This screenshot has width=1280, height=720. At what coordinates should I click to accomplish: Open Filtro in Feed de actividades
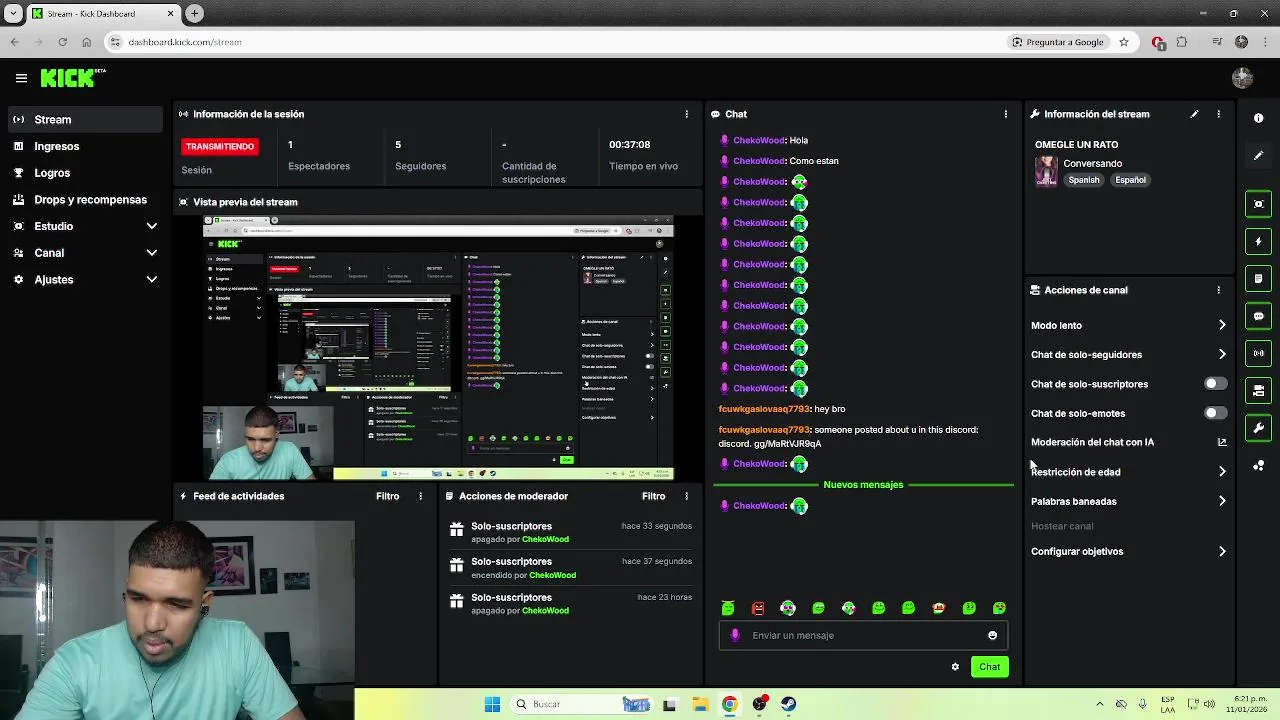tap(387, 496)
